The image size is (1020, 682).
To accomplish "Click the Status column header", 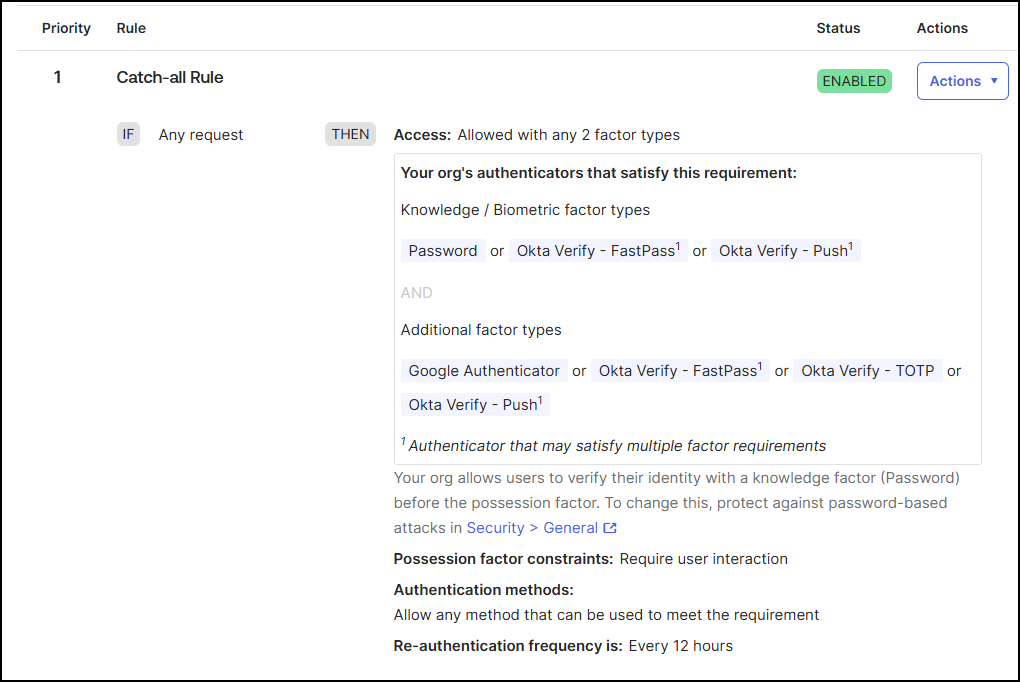I will point(838,28).
